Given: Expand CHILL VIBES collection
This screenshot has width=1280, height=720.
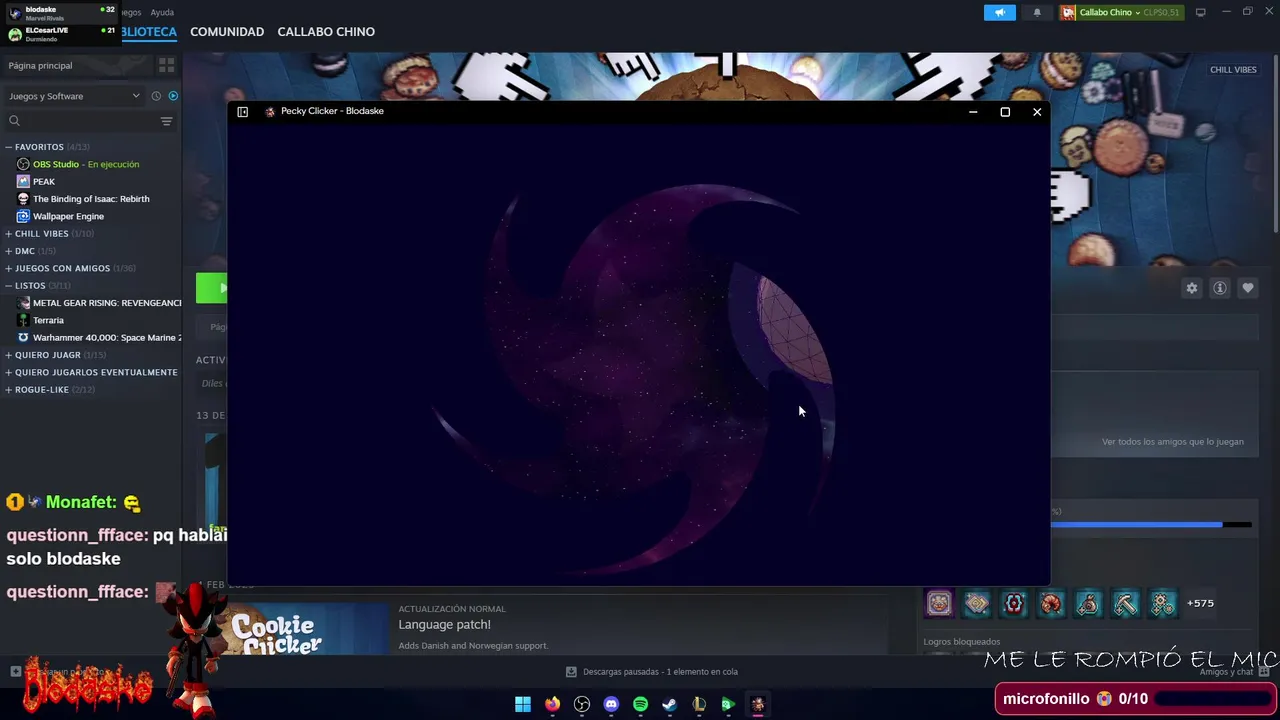Looking at the screenshot, I should (9, 234).
